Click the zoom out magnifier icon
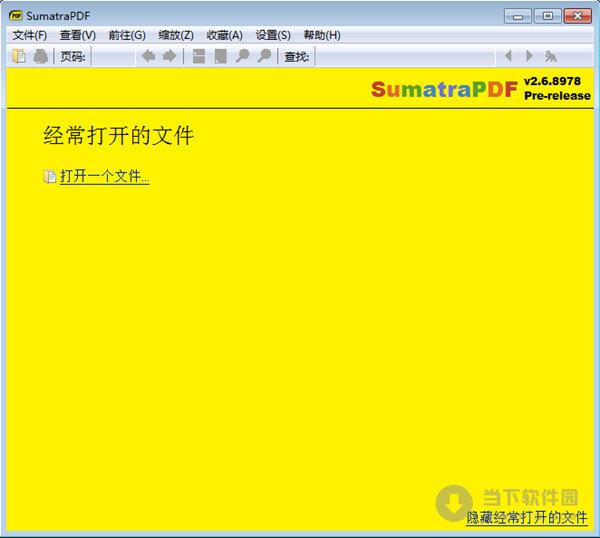Viewport: 600px width, 538px height. click(x=242, y=56)
